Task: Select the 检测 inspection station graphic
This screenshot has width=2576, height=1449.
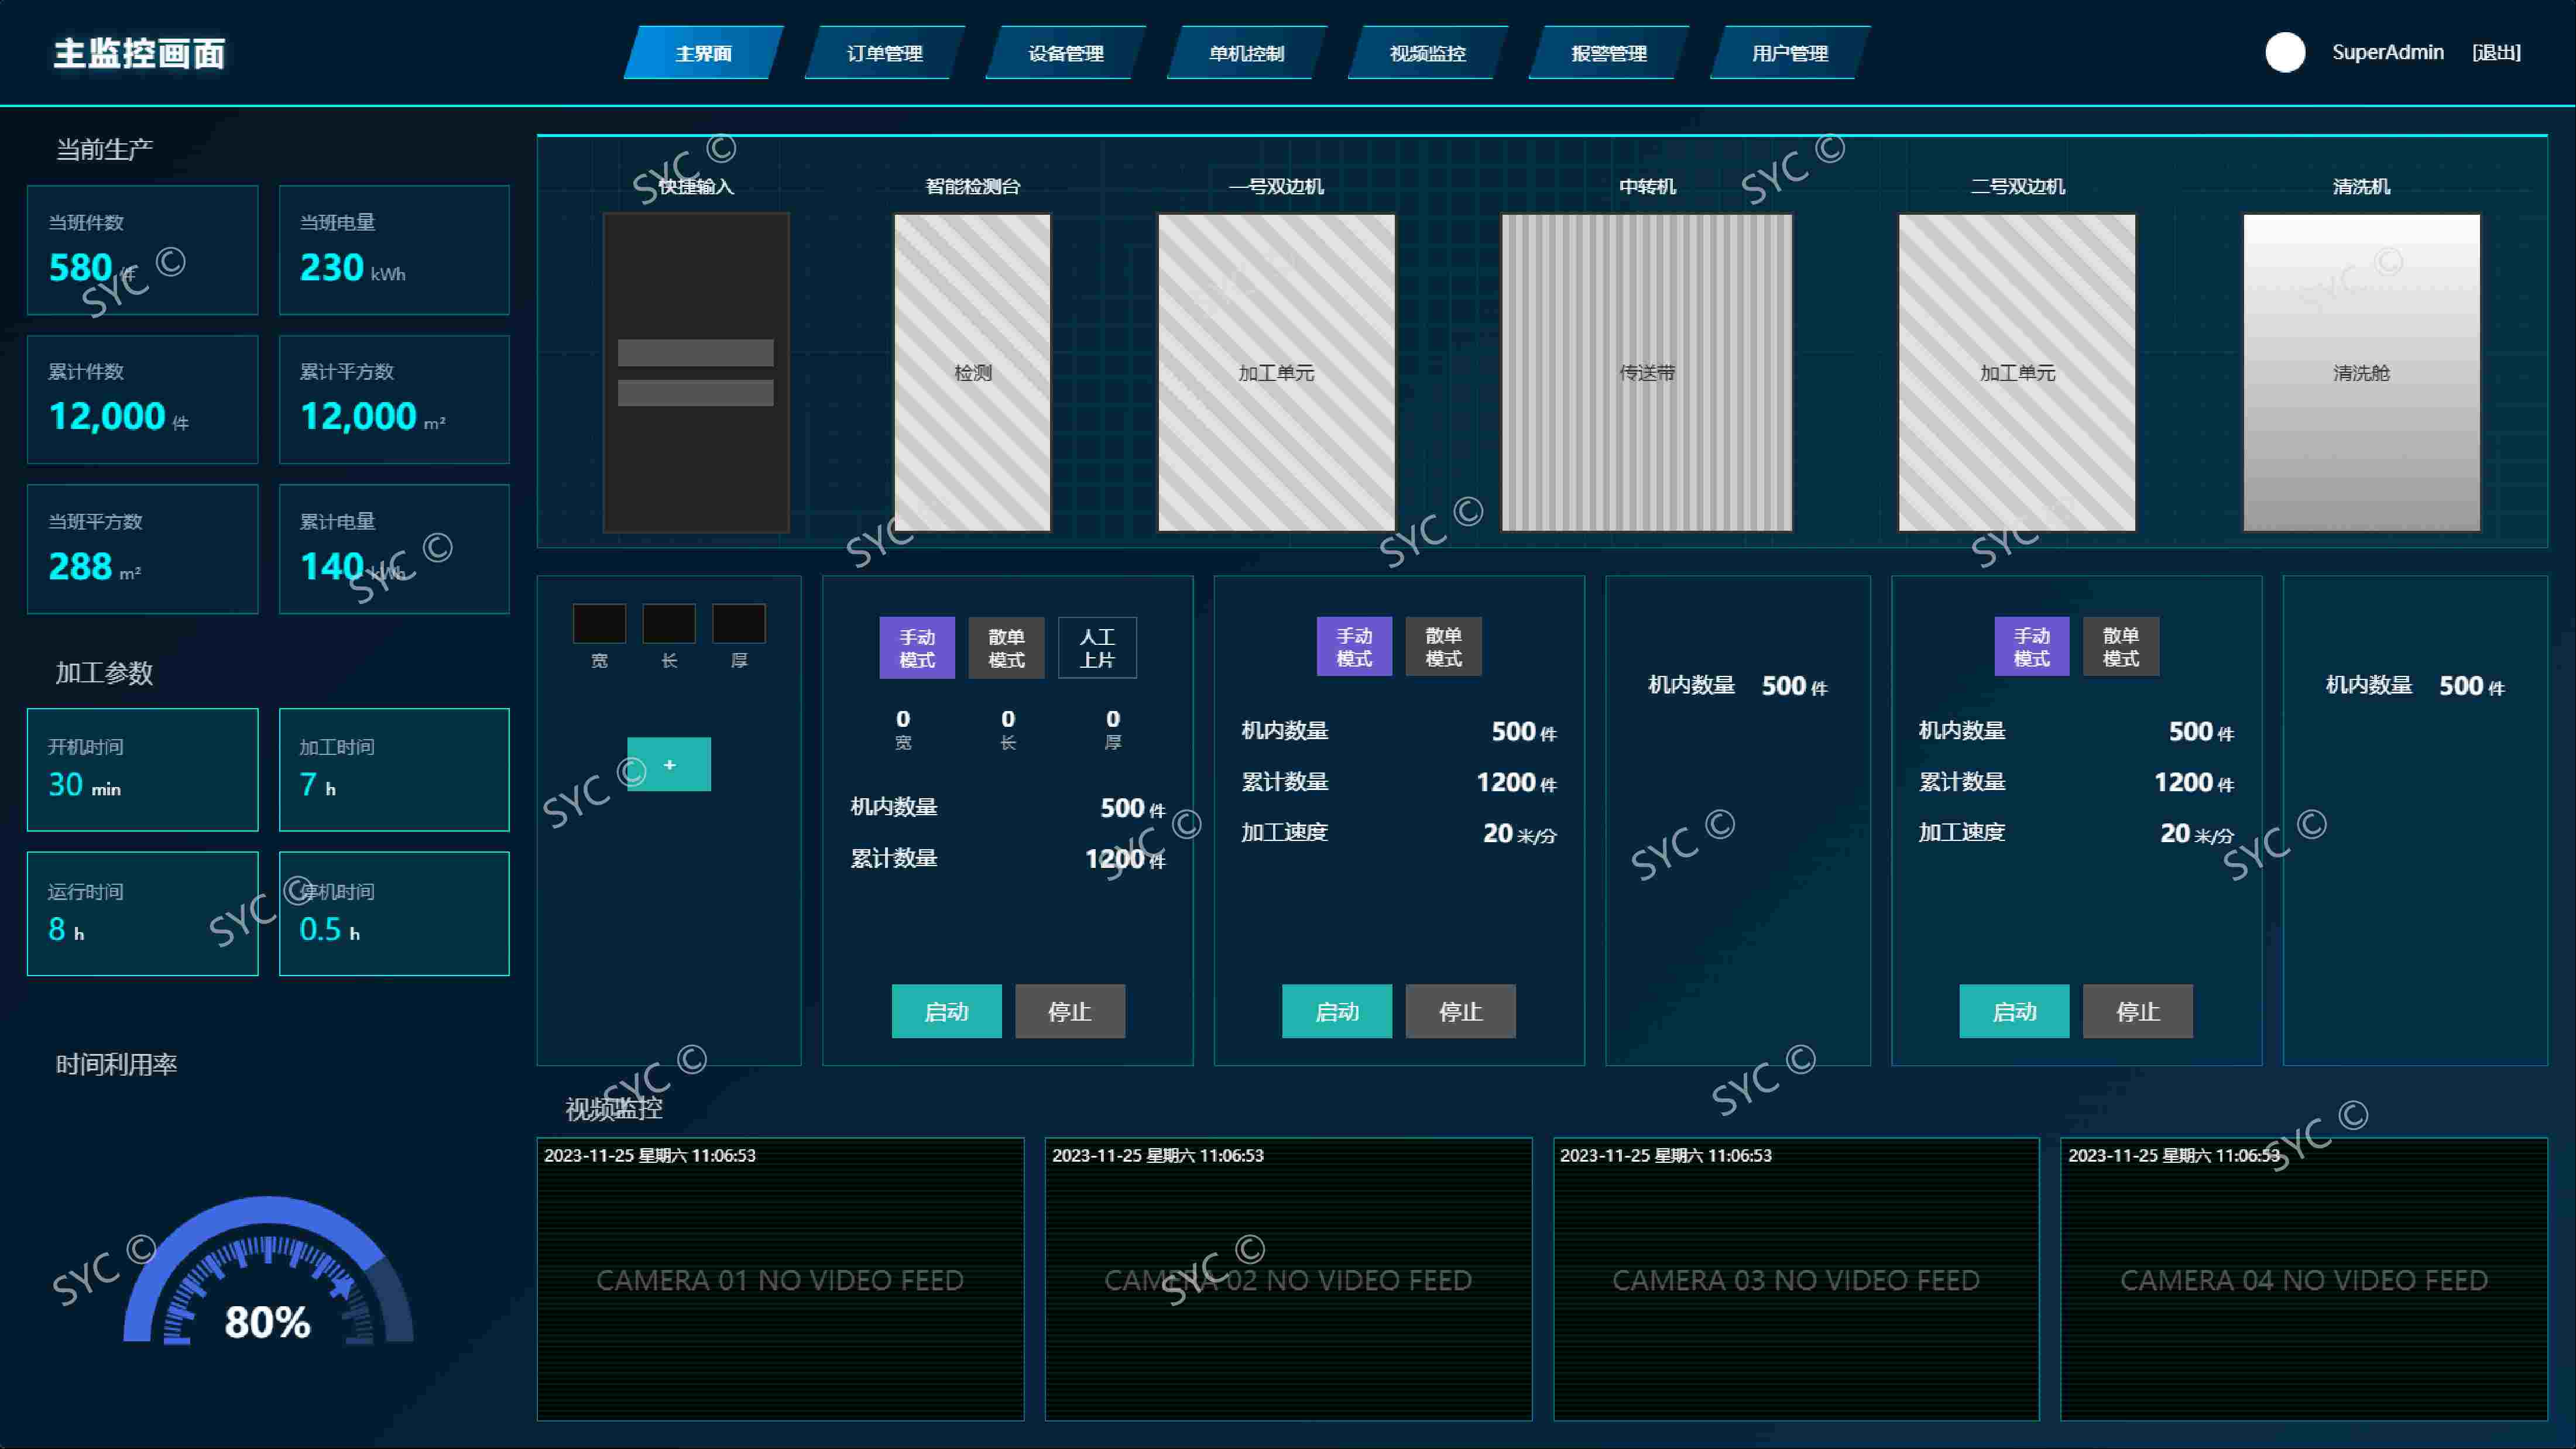Action: click(972, 372)
